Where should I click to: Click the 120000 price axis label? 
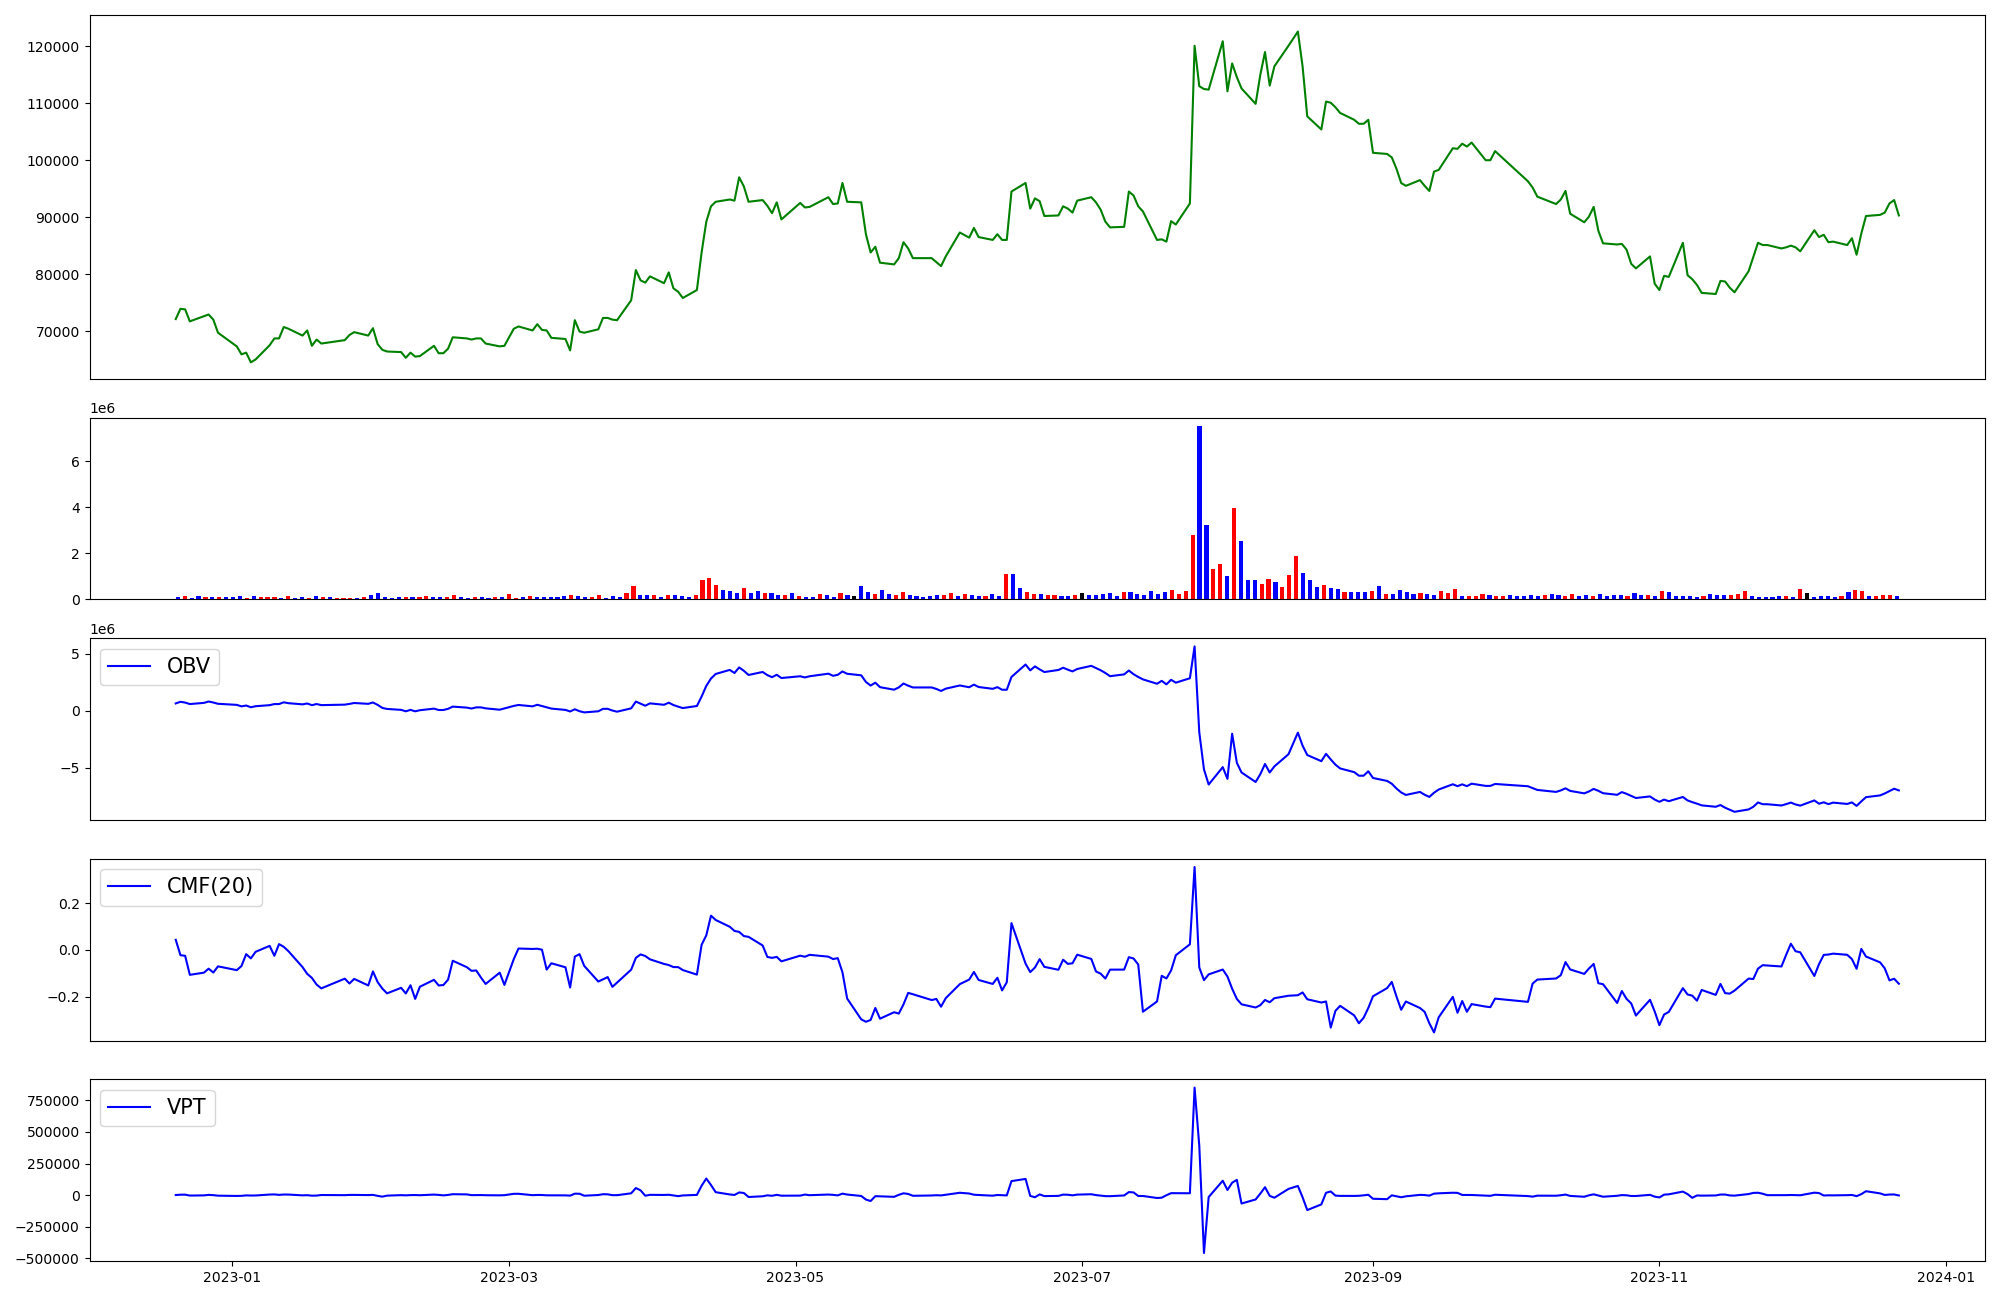(x=52, y=47)
